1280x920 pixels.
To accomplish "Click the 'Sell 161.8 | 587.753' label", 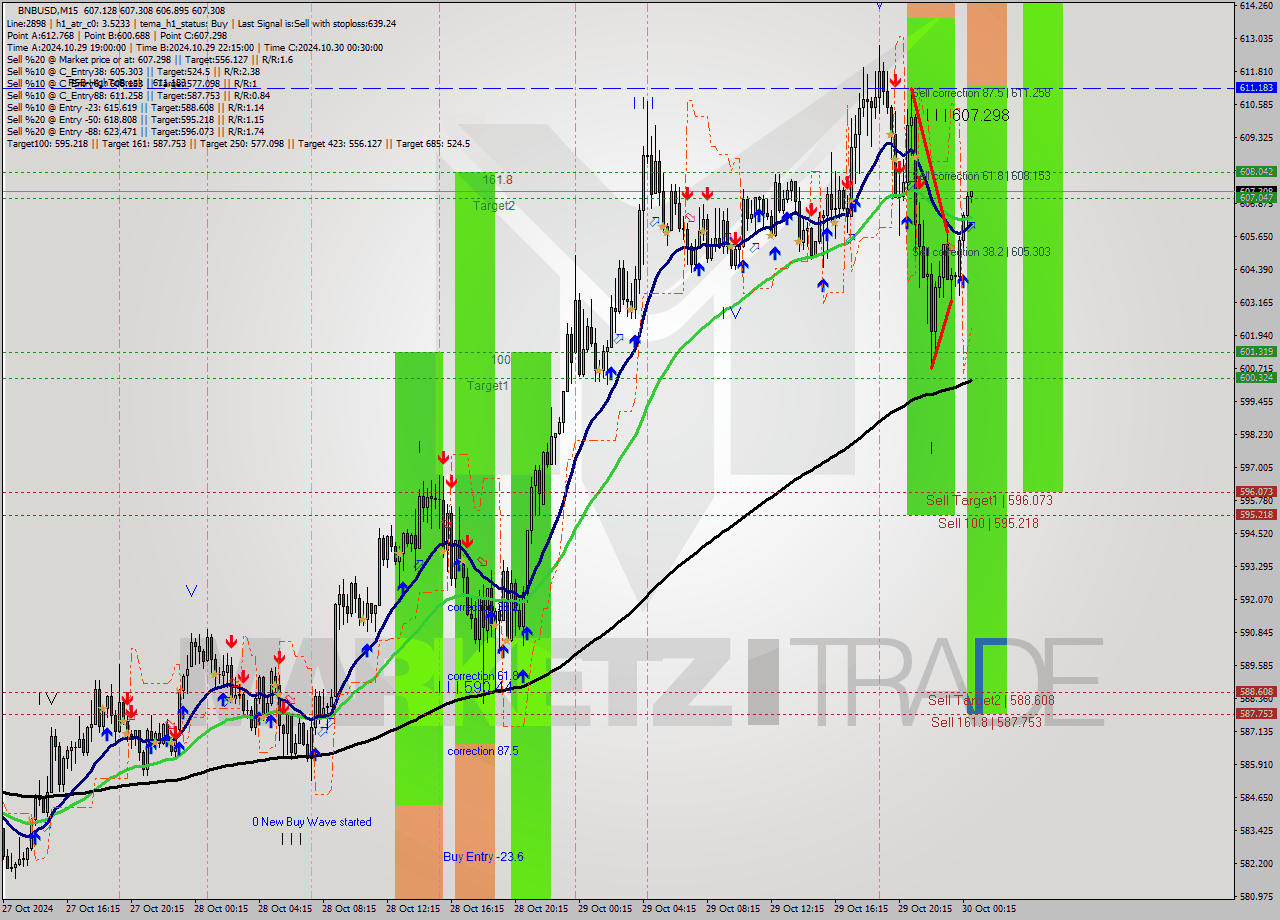I will 986,722.
